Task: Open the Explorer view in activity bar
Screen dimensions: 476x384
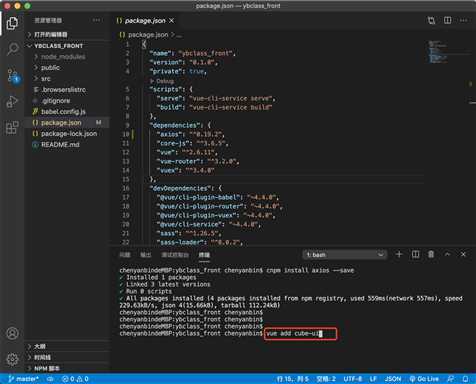Action: [12, 23]
